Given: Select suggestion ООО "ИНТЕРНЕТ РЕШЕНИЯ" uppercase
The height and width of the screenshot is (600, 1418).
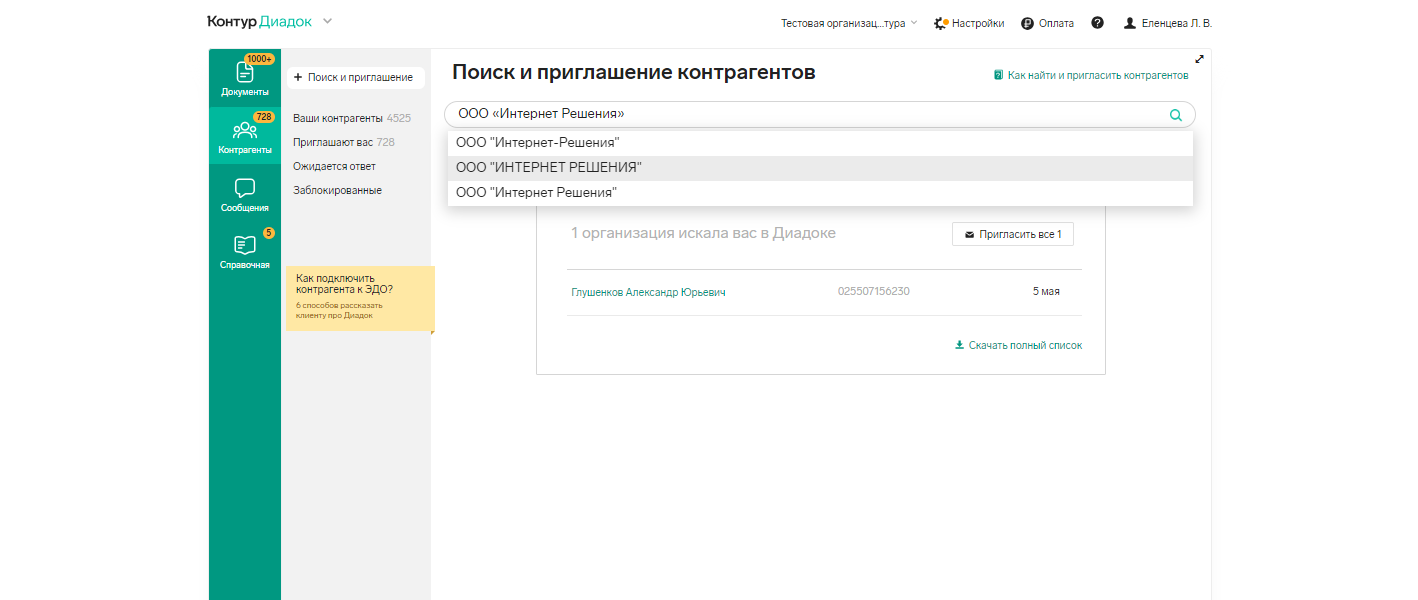Looking at the screenshot, I should pyautogui.click(x=820, y=168).
